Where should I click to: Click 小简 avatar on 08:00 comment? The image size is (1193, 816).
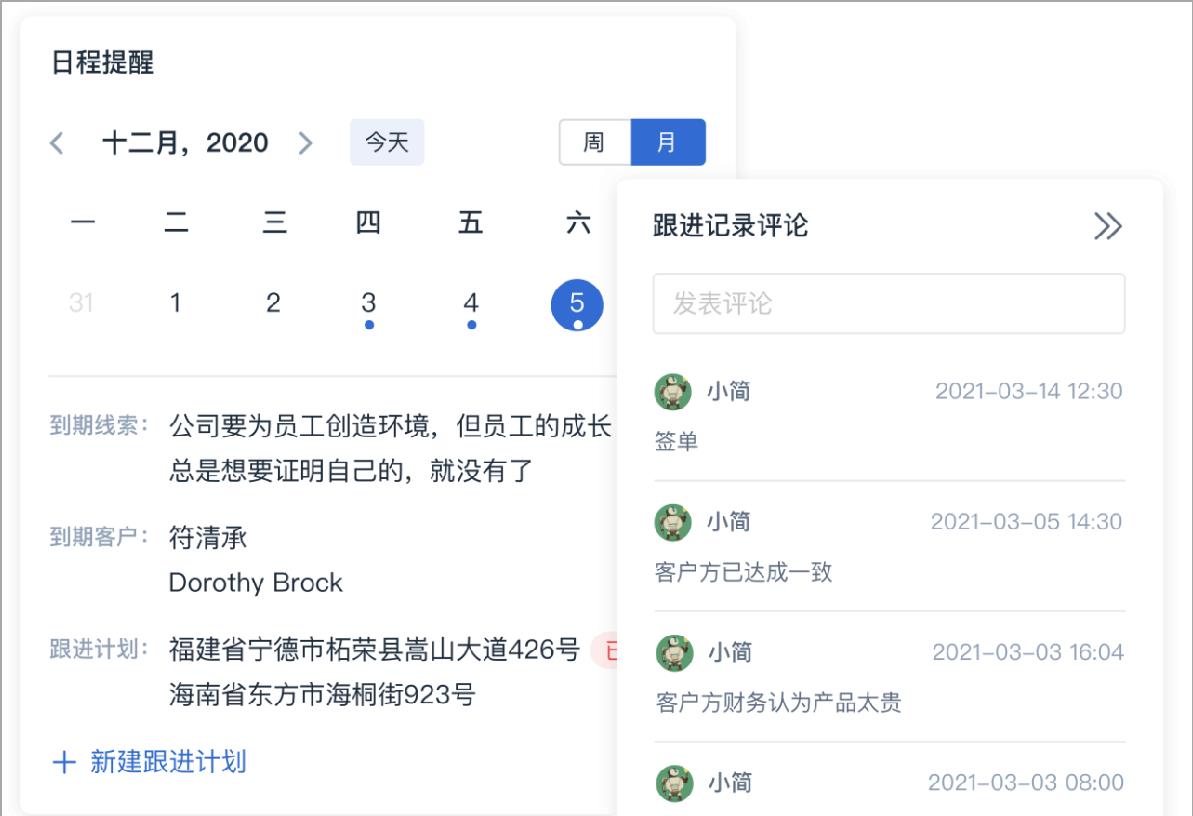coord(674,783)
